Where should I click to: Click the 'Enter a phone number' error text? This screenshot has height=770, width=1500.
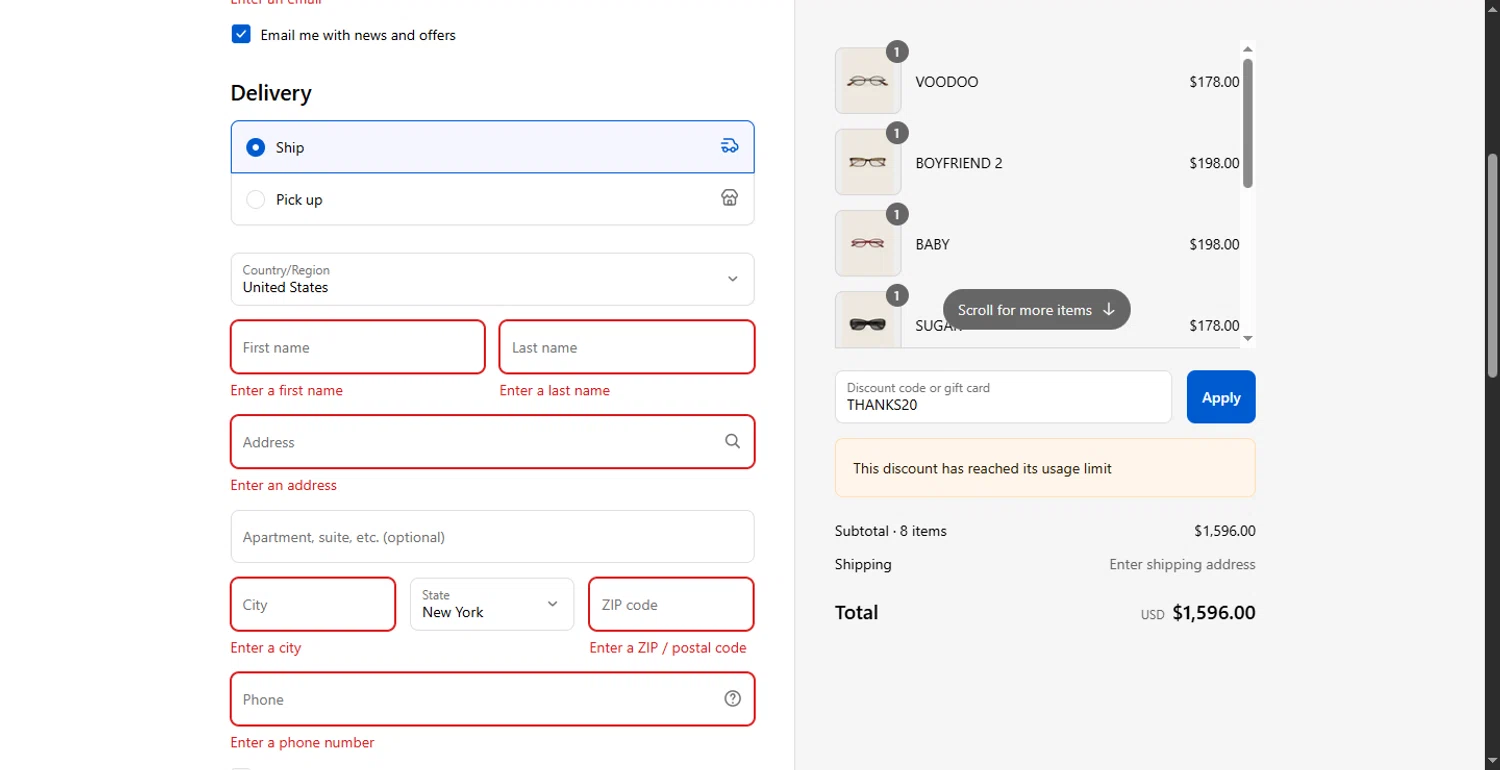(303, 742)
